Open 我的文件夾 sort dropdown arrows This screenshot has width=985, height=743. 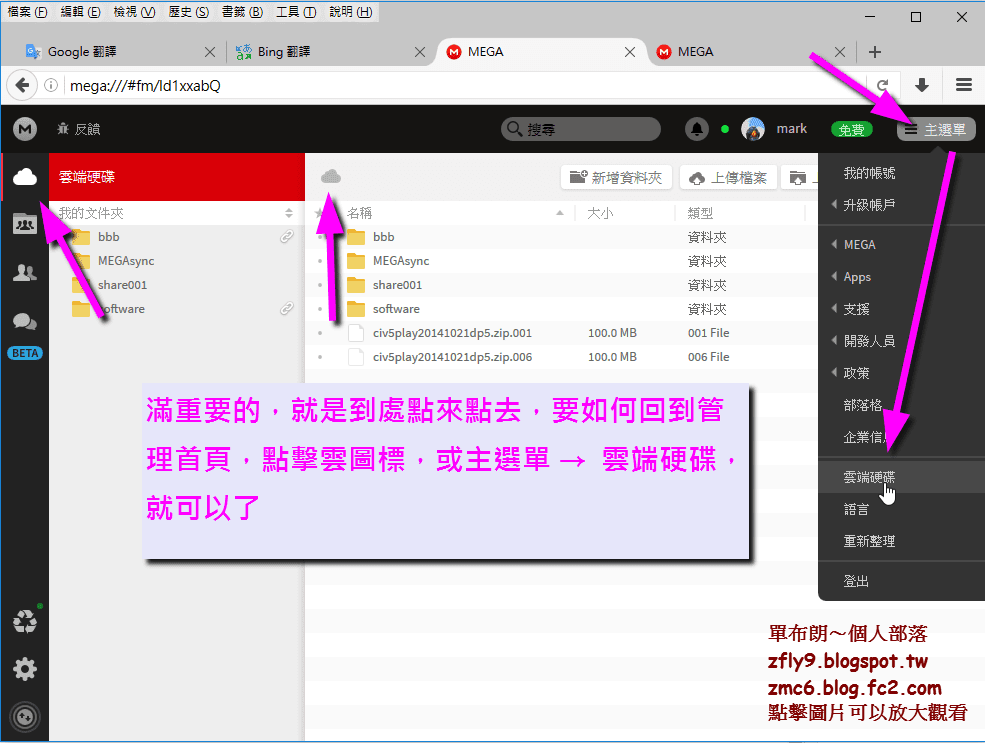click(x=288, y=213)
